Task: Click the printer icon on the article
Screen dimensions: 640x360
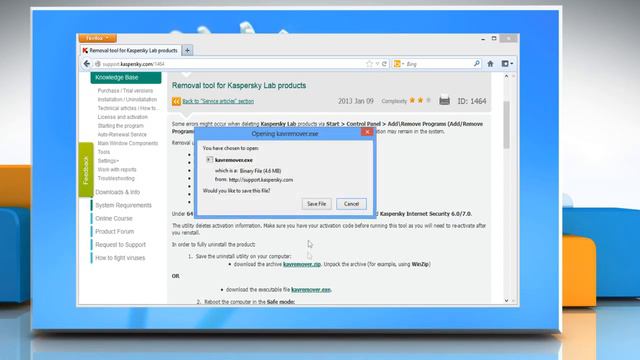Action: point(444,100)
